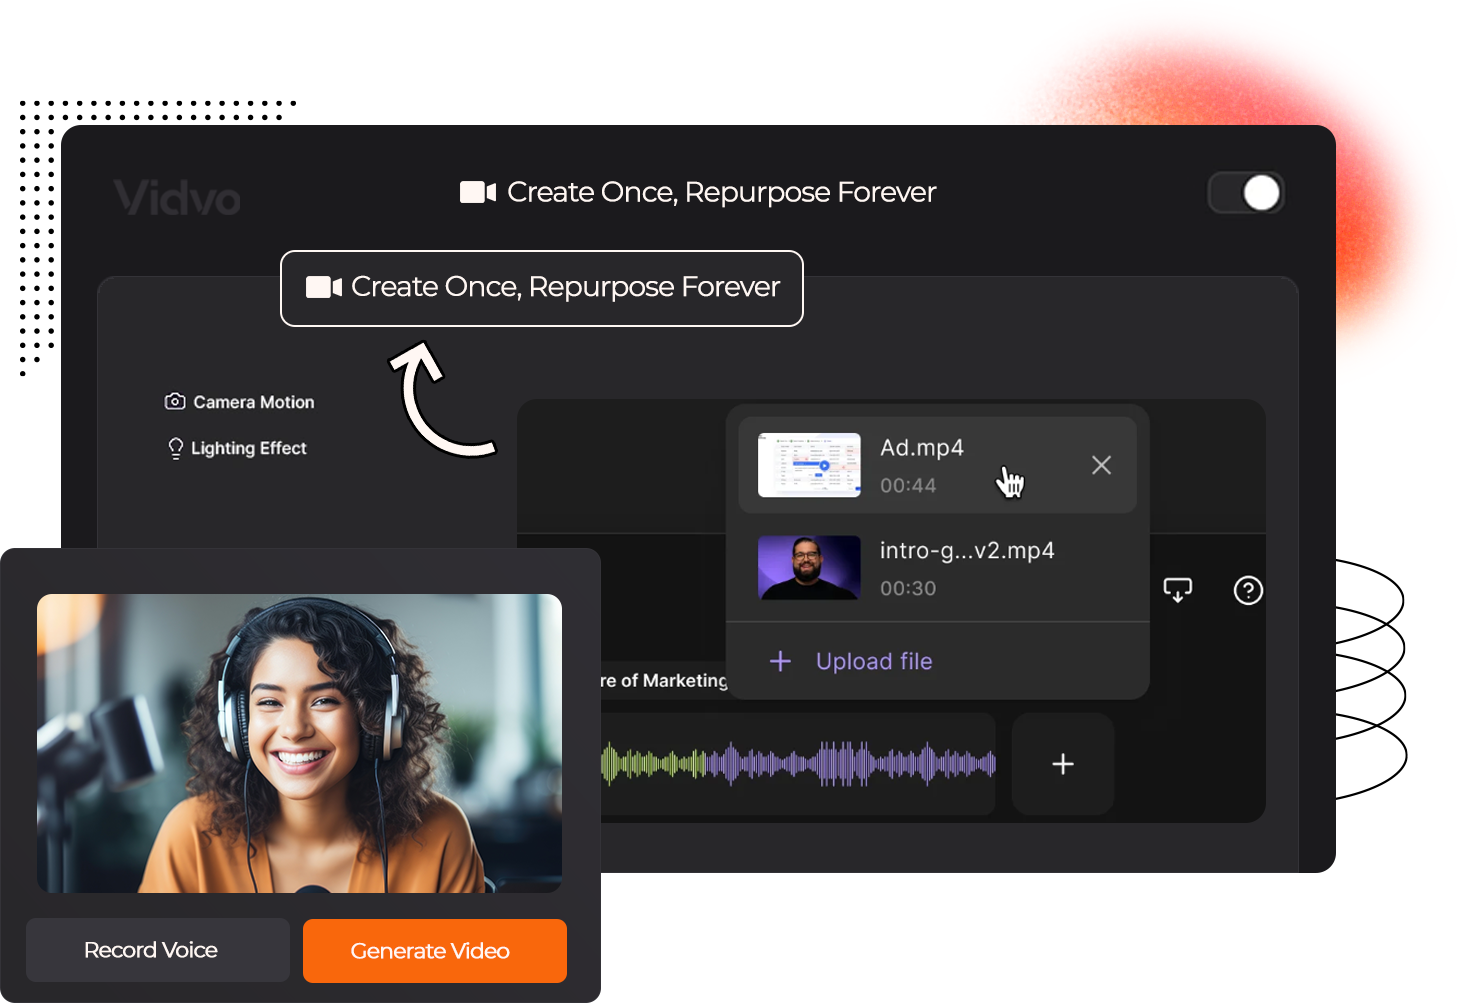This screenshot has height=1003, width=1458.
Task: Click the video camera icon in header title
Action: pyautogui.click(x=478, y=192)
